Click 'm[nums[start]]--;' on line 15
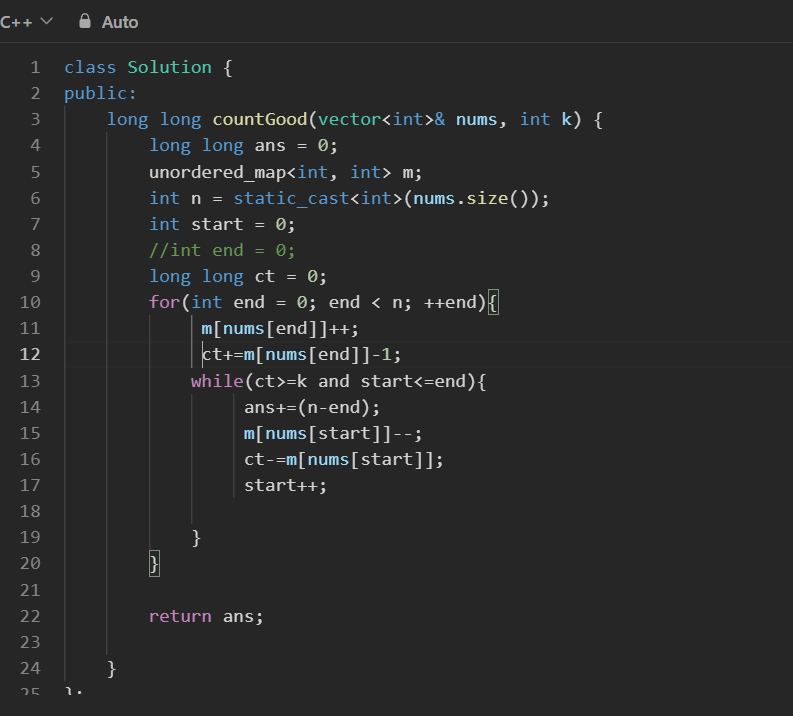793x716 pixels. point(333,433)
